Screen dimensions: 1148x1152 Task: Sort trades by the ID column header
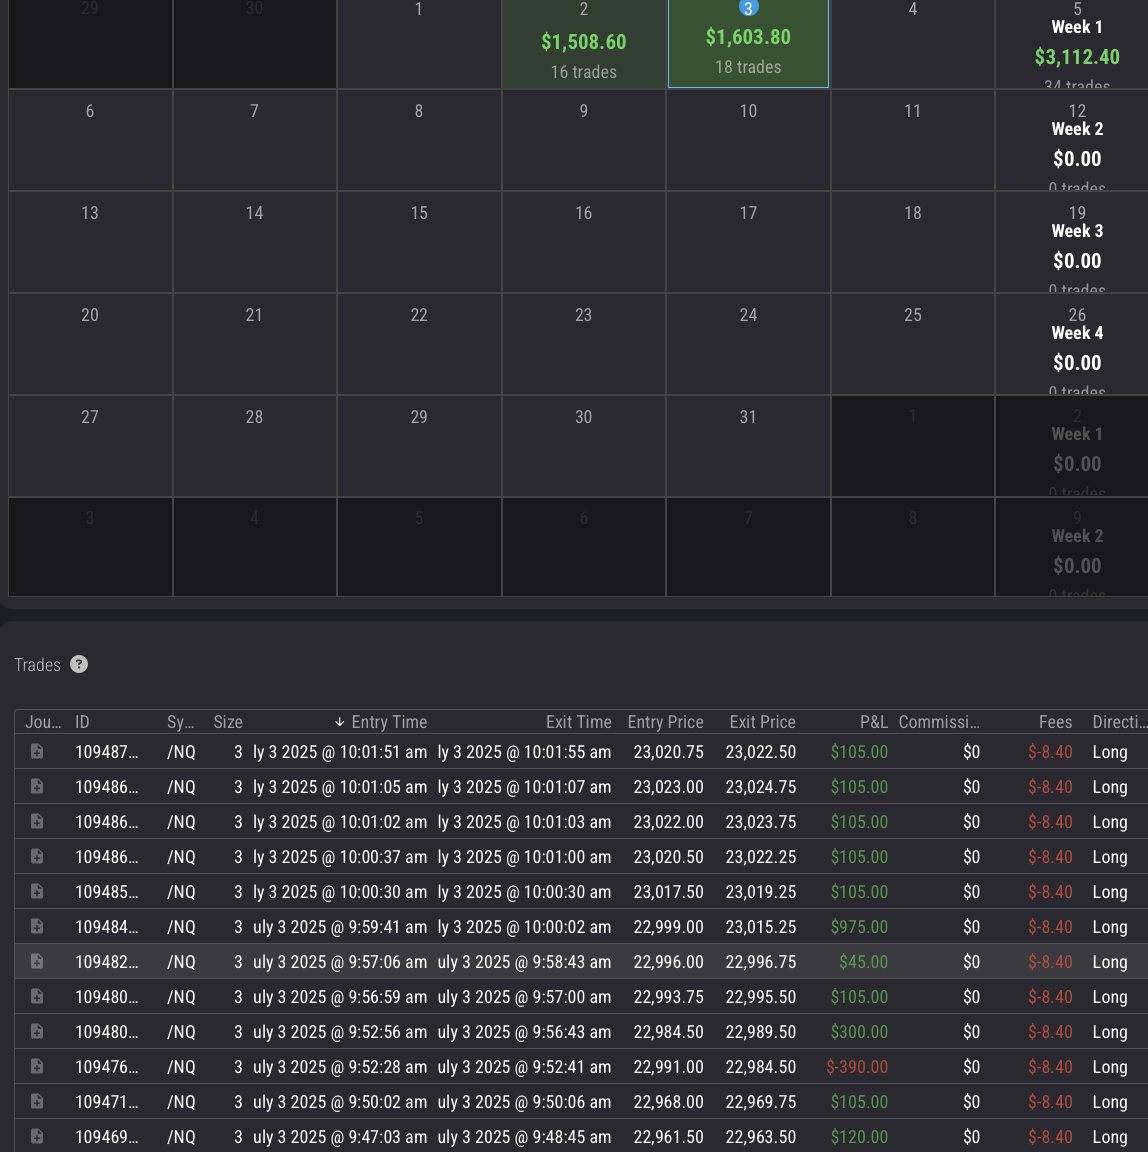point(82,722)
